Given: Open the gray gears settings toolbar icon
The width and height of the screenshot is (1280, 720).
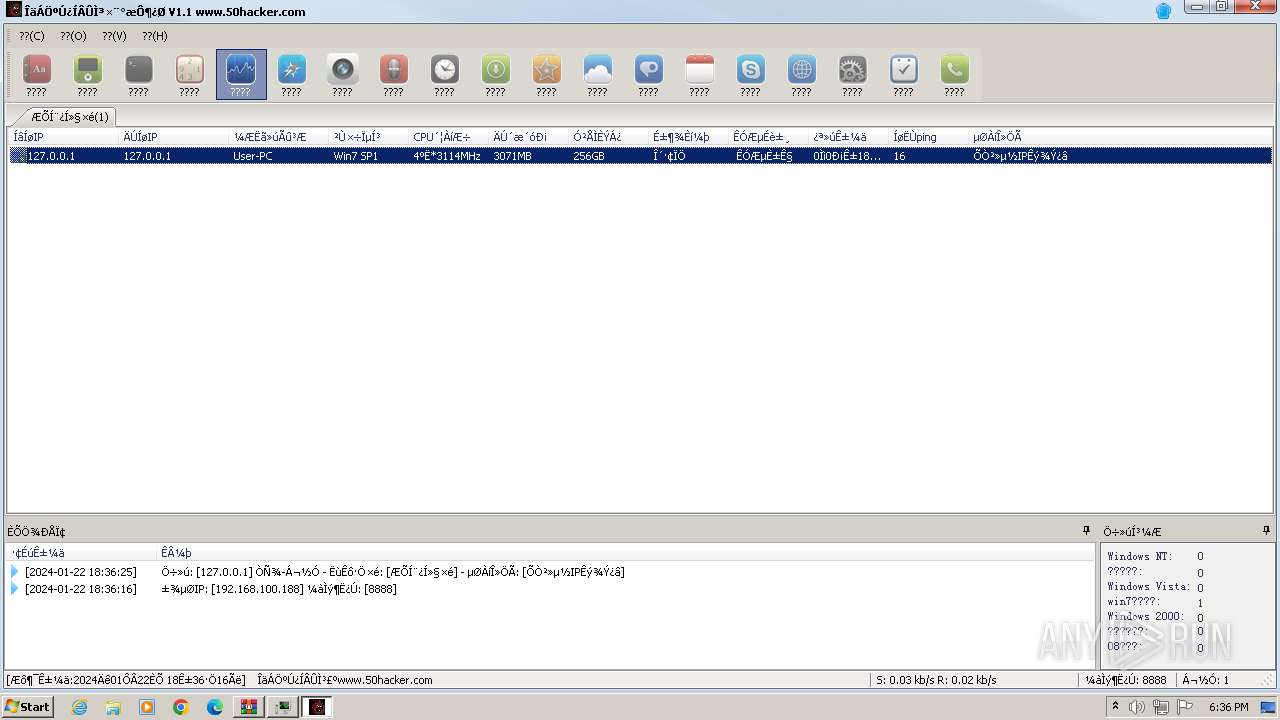Looking at the screenshot, I should point(852,74).
